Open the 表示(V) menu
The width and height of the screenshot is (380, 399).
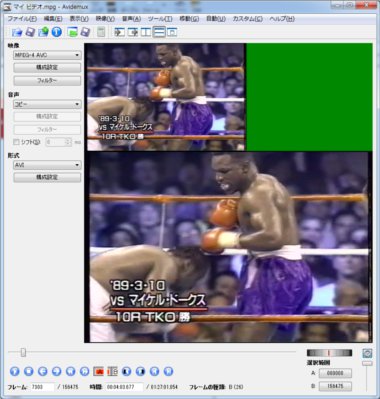pyautogui.click(x=79, y=19)
